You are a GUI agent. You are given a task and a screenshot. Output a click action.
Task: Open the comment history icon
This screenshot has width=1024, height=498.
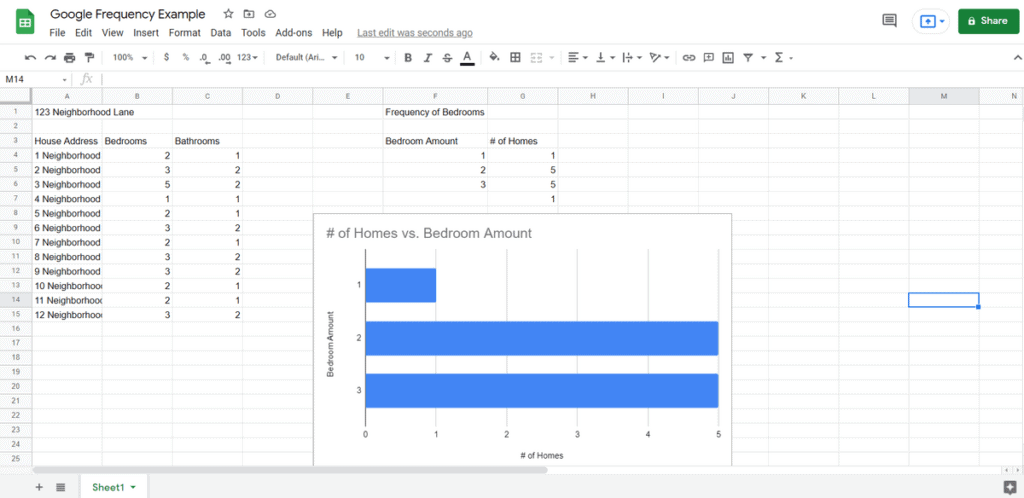pos(889,20)
